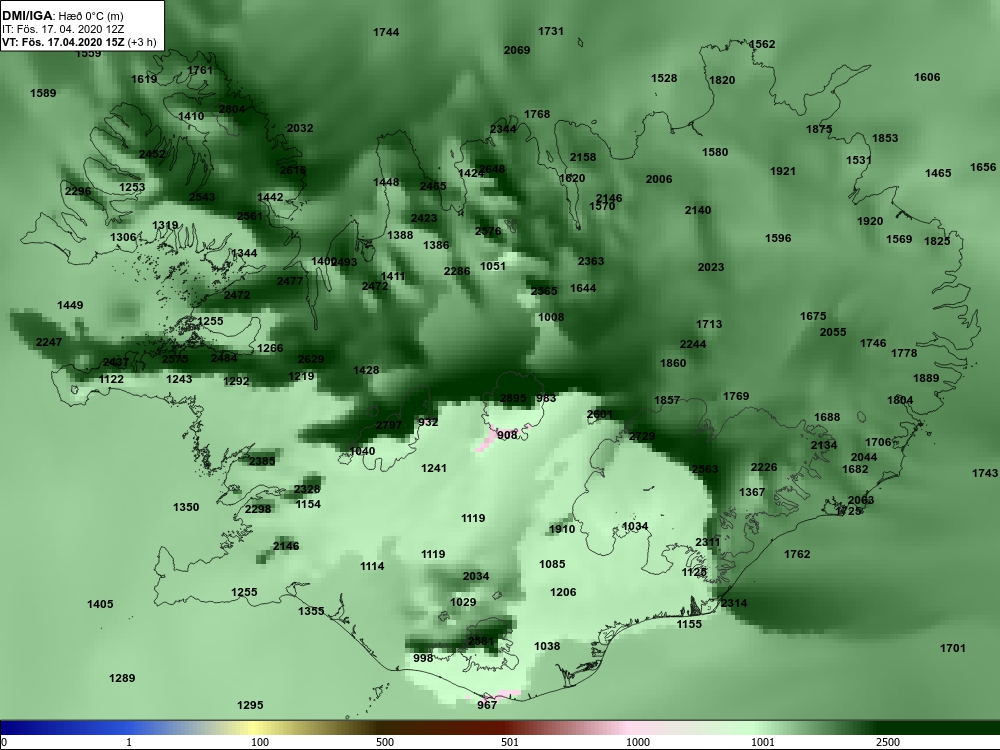Click the map value 2296
This screenshot has height=750, width=1000.
coord(78,191)
